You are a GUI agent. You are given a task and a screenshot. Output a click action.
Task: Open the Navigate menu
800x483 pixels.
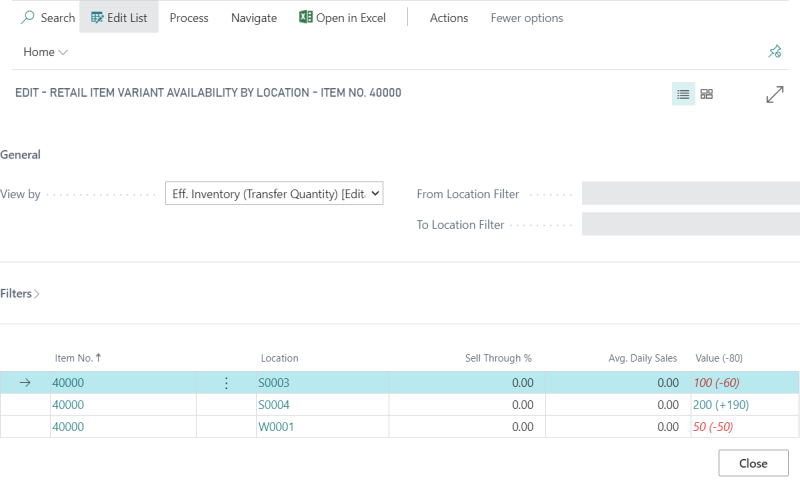tap(253, 18)
